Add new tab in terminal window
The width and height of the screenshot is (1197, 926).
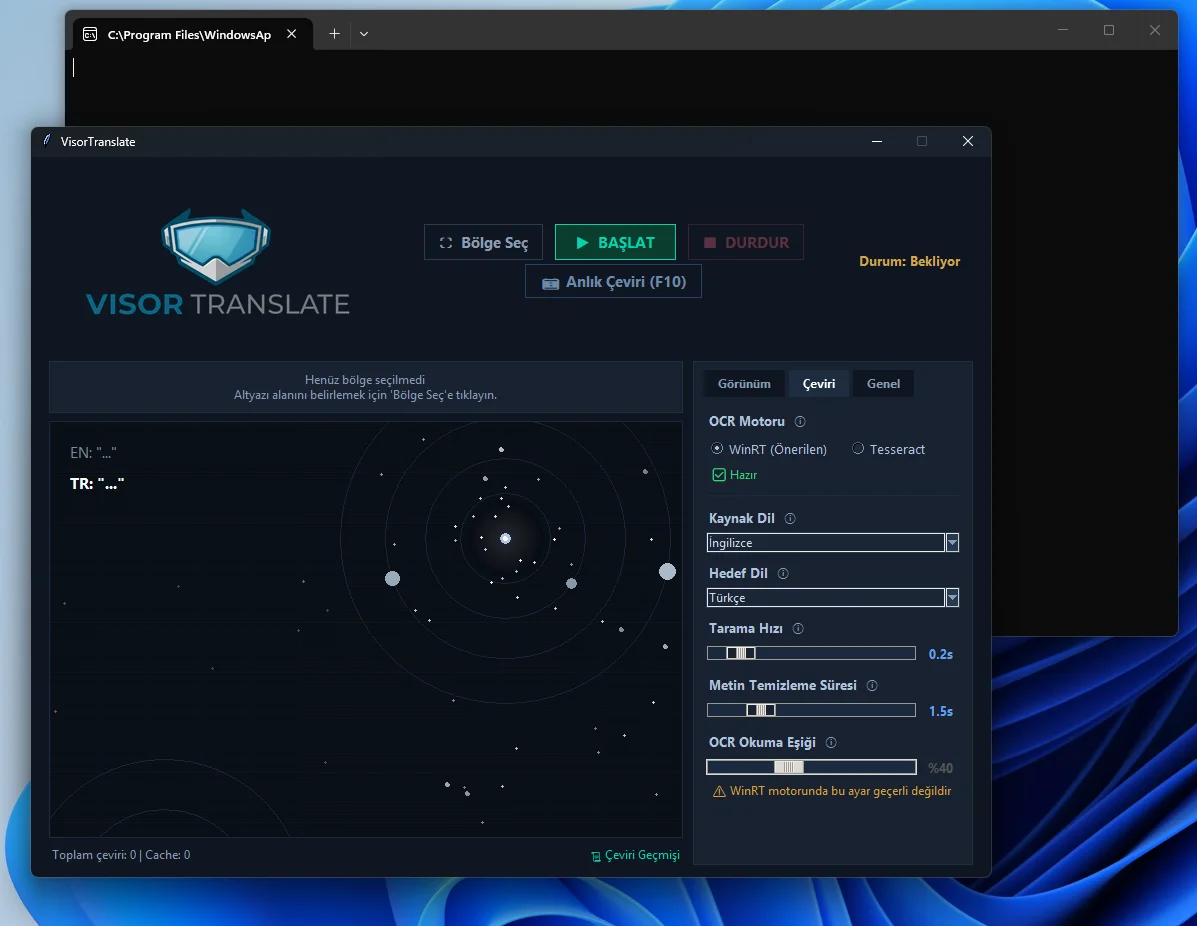(334, 34)
